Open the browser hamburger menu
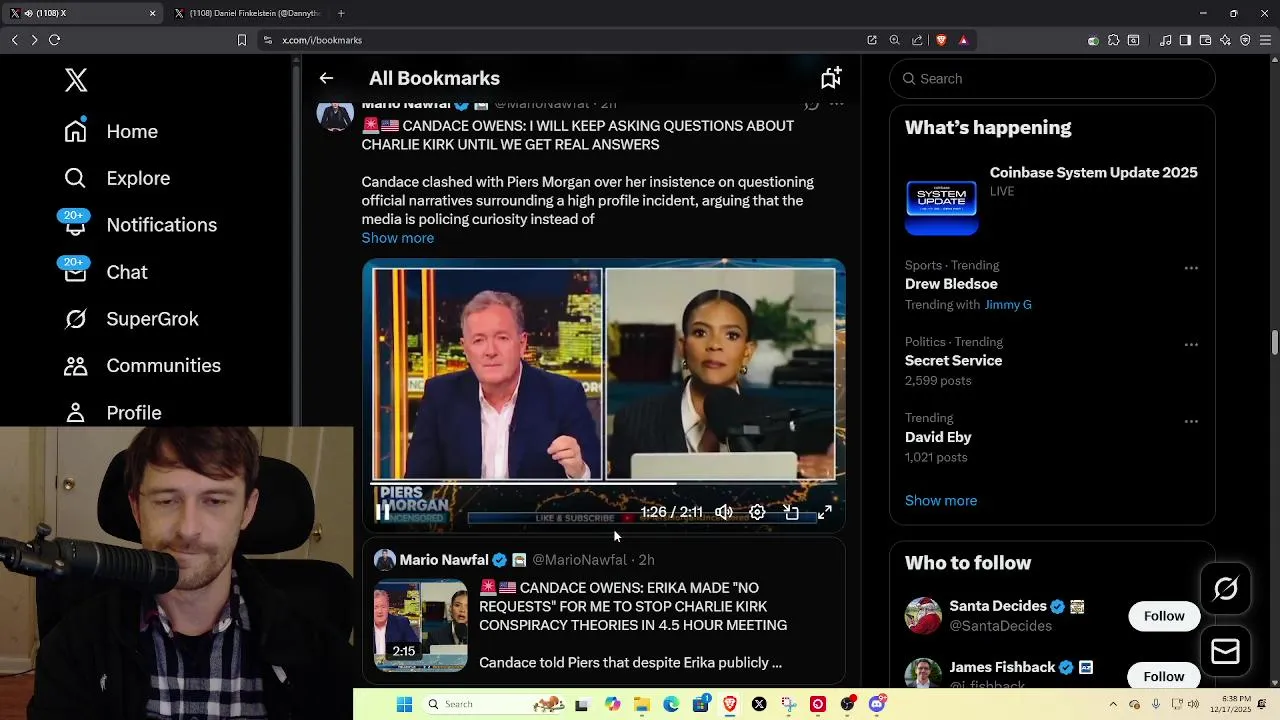Image resolution: width=1280 pixels, height=720 pixels. coord(1266,40)
